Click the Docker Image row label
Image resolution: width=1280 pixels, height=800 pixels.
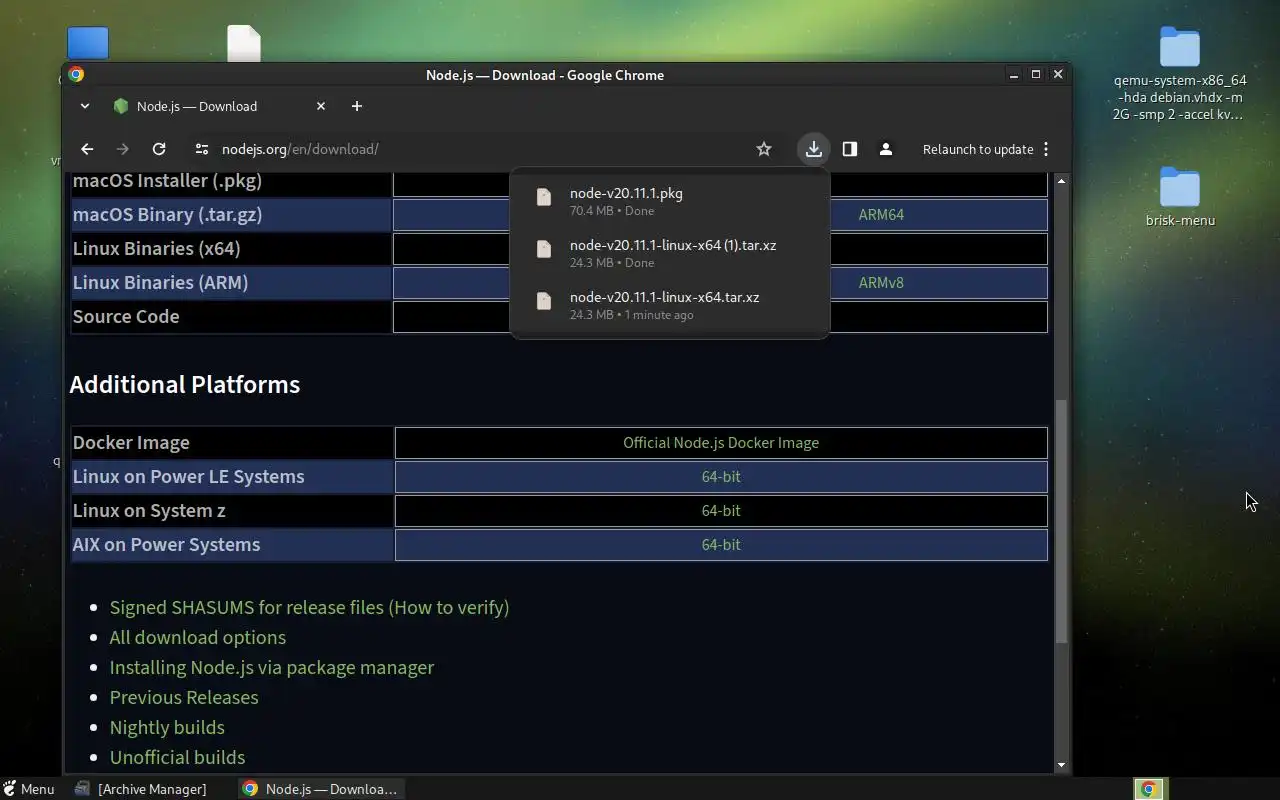[131, 443]
